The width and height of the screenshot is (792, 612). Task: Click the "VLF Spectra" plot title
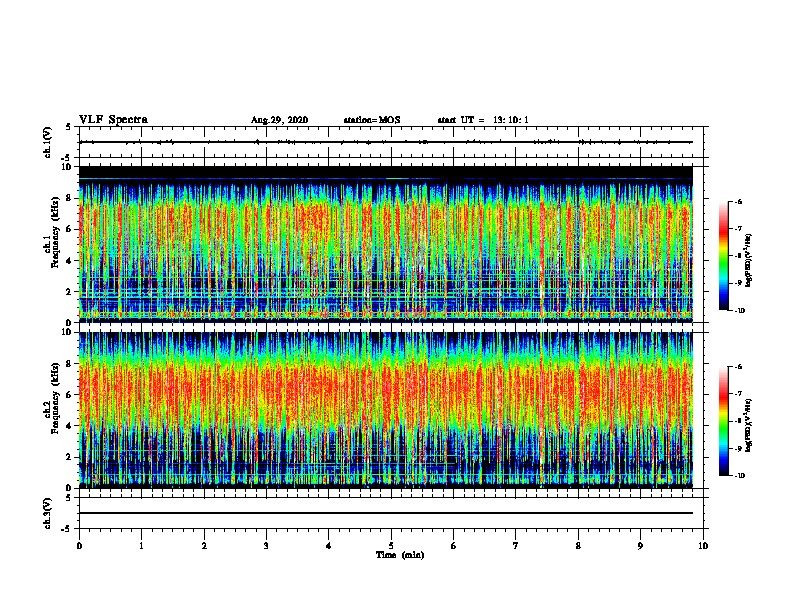[113, 120]
